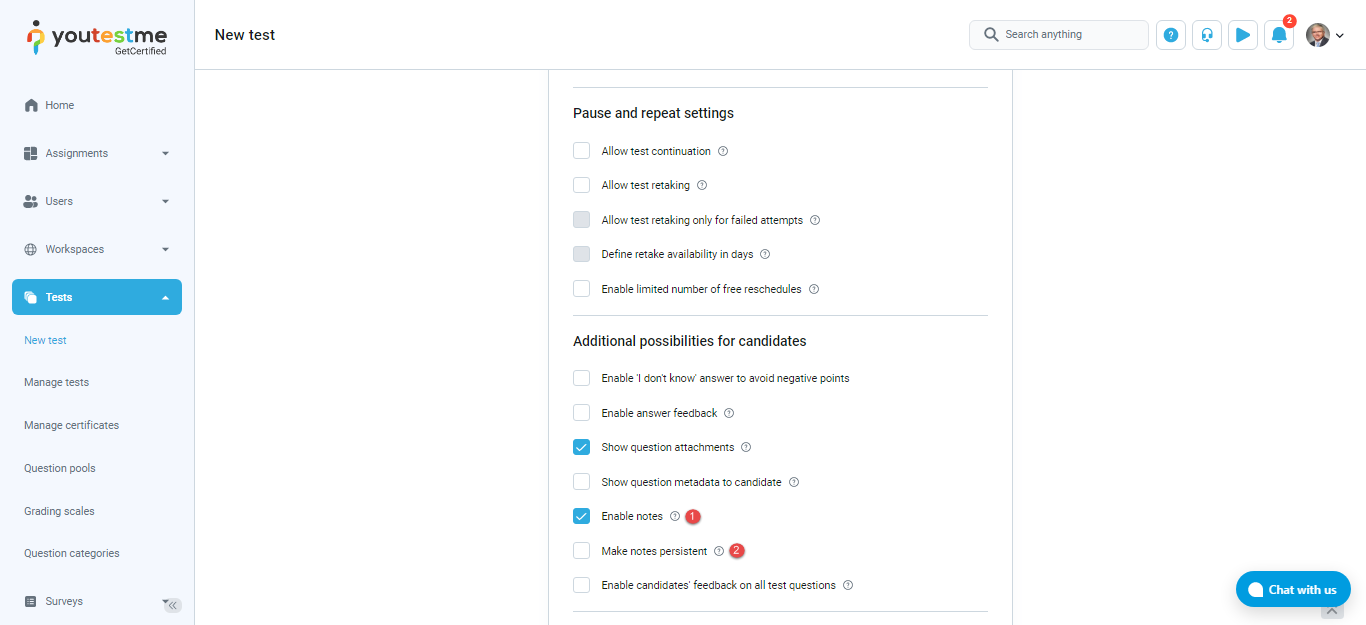1366x625 pixels.
Task: Click info icon beside Show question attachments
Action: pos(746,448)
